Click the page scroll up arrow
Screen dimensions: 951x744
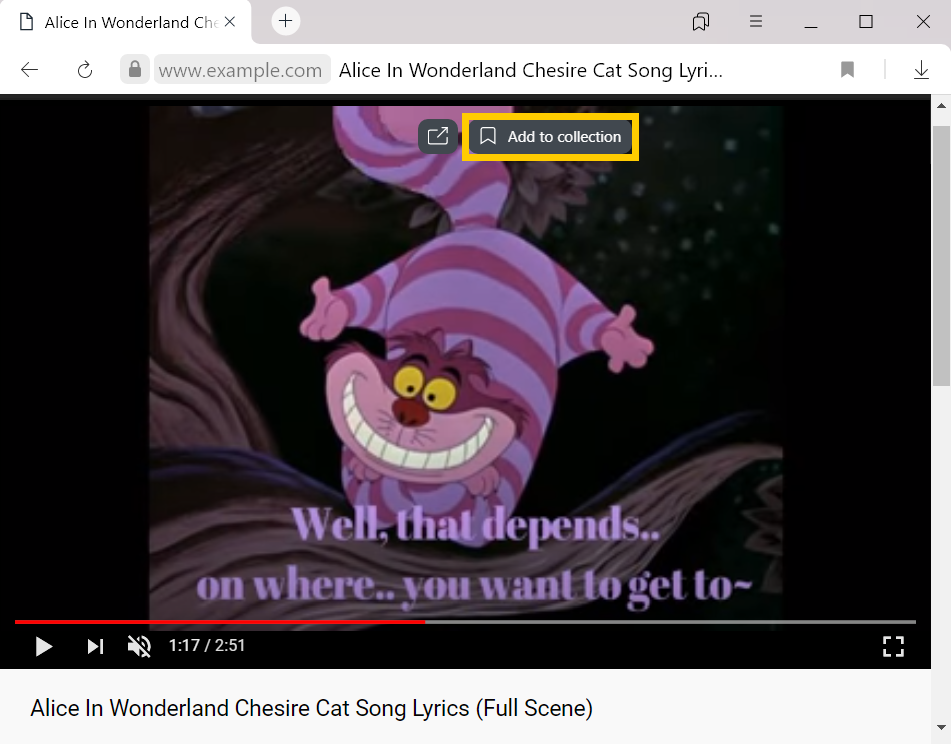click(x=941, y=106)
